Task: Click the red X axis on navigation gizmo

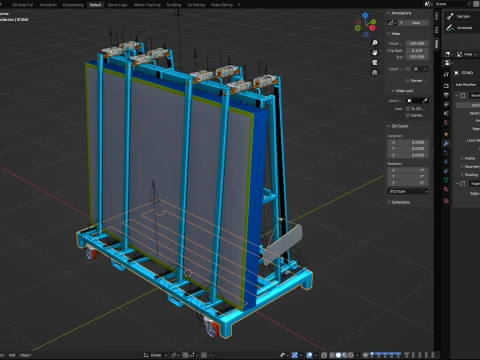Action: pyautogui.click(x=373, y=28)
